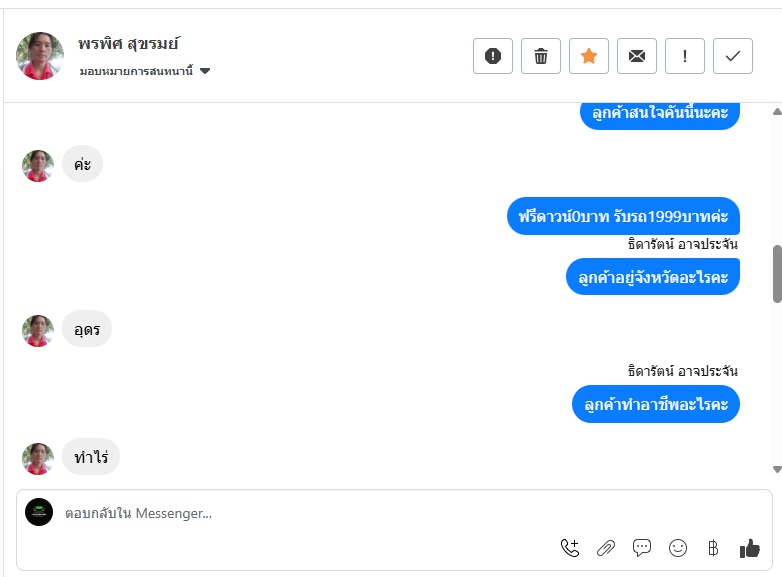Screen dimensions: 782x577
Task: Send a thumbs-up like
Action: click(x=750, y=547)
